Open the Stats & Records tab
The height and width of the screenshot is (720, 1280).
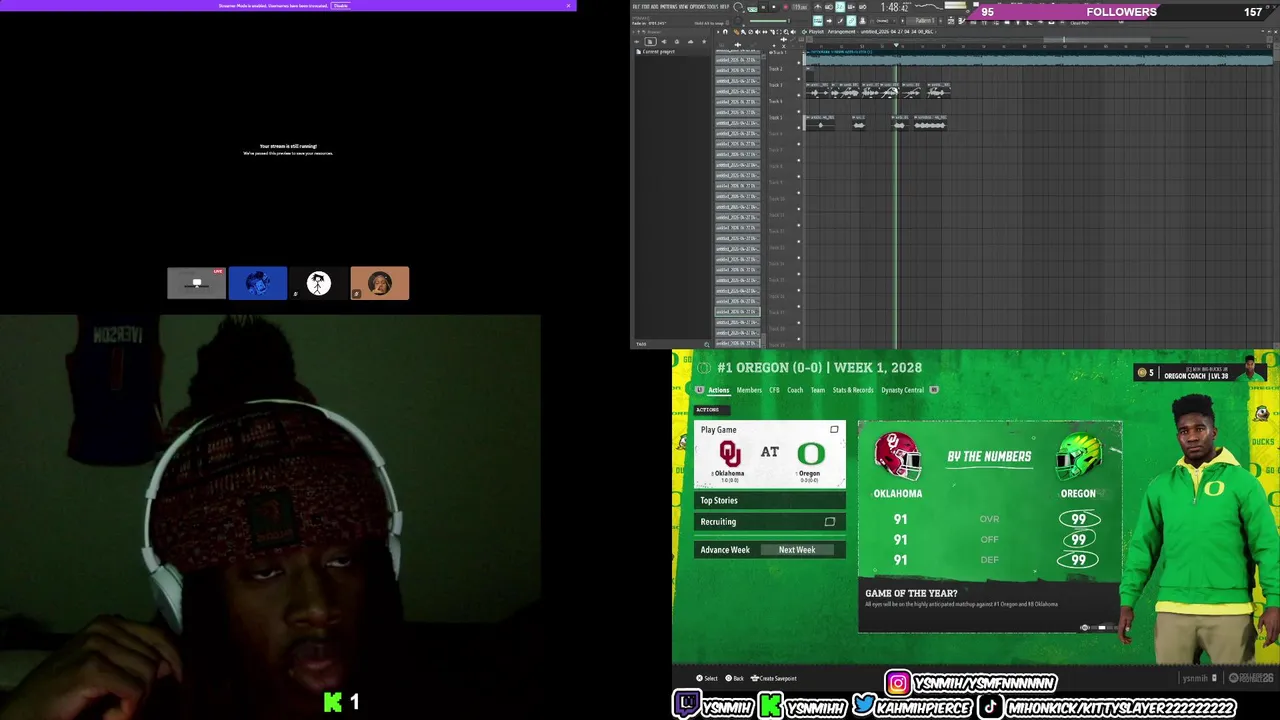853,390
